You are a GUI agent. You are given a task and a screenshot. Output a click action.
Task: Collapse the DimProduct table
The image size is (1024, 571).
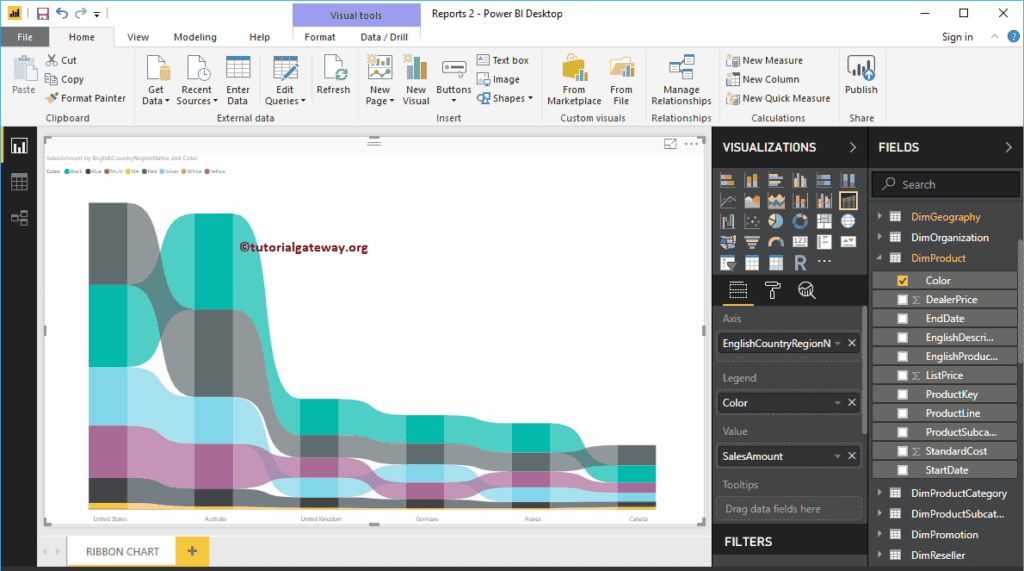coord(880,258)
